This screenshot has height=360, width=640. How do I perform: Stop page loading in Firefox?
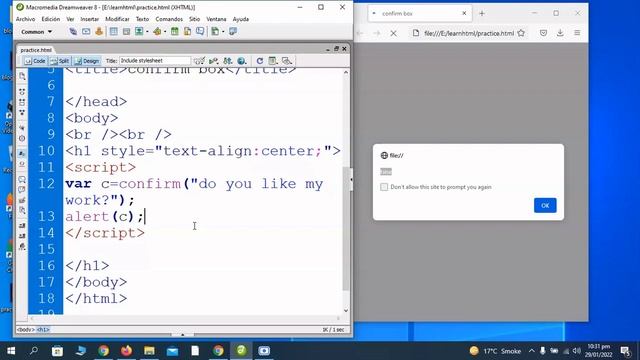point(393,33)
